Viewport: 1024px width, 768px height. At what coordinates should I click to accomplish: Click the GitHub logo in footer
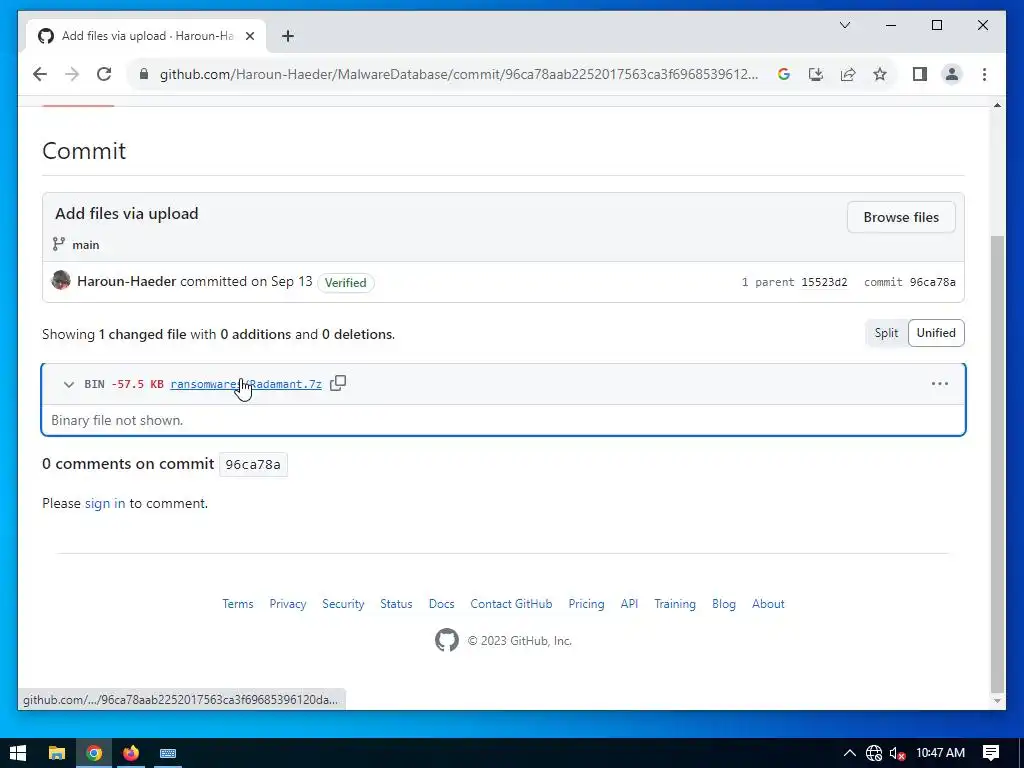pyautogui.click(x=447, y=640)
